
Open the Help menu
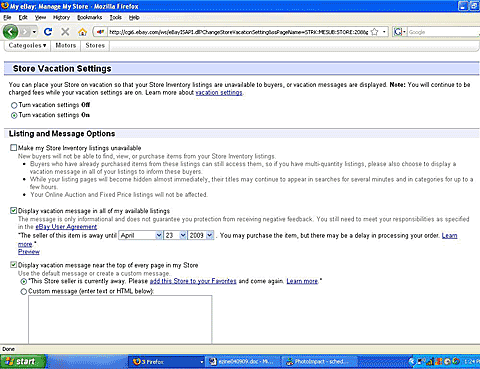pos(134,17)
